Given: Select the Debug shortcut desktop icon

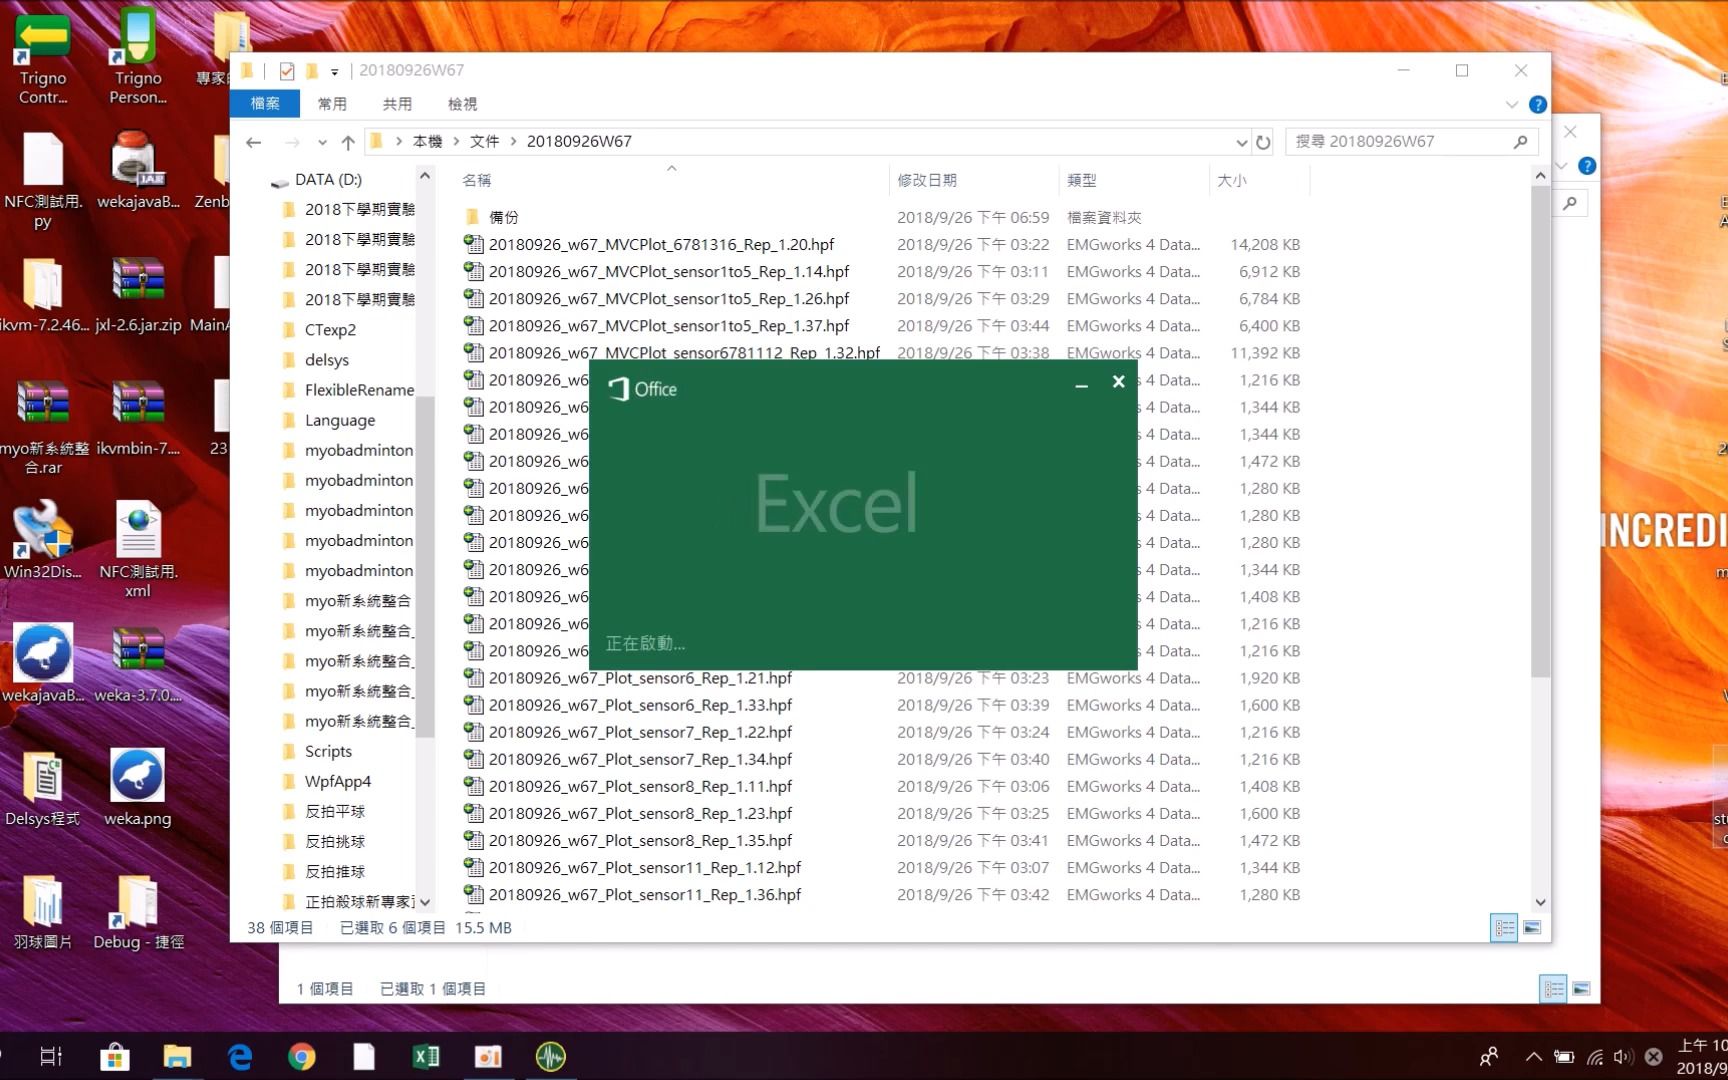Looking at the screenshot, I should coord(138,912).
